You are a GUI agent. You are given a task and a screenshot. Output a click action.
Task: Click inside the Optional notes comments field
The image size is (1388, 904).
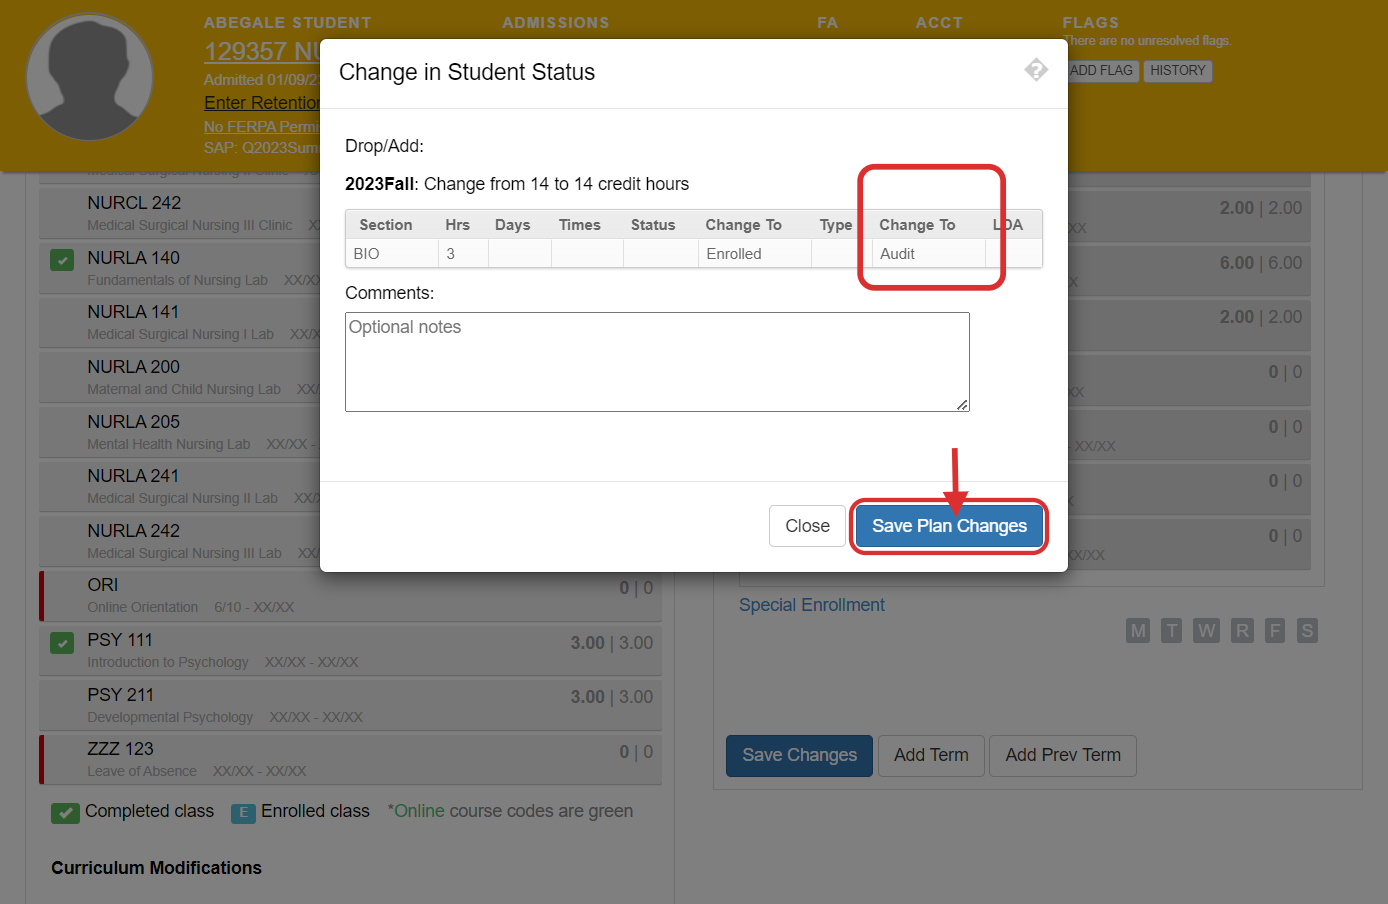[x=657, y=362]
